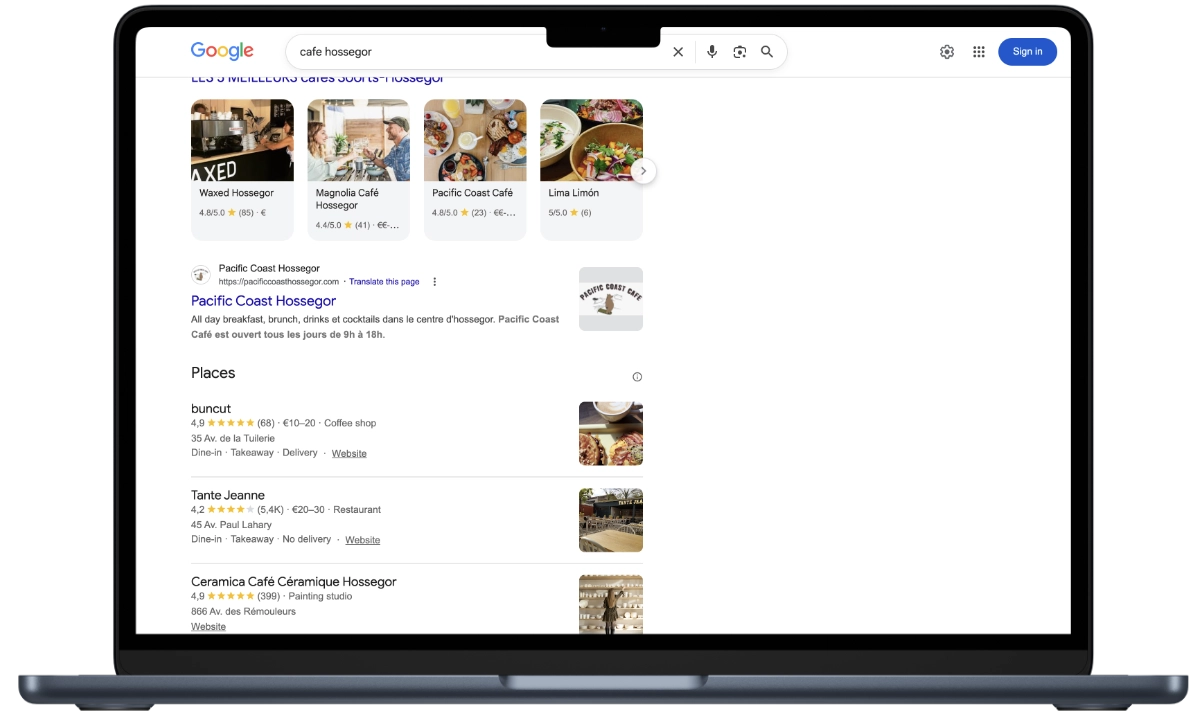This screenshot has height=722, width=1200.
Task: Open Magnolia Café Hossegor card image
Action: tap(358, 140)
